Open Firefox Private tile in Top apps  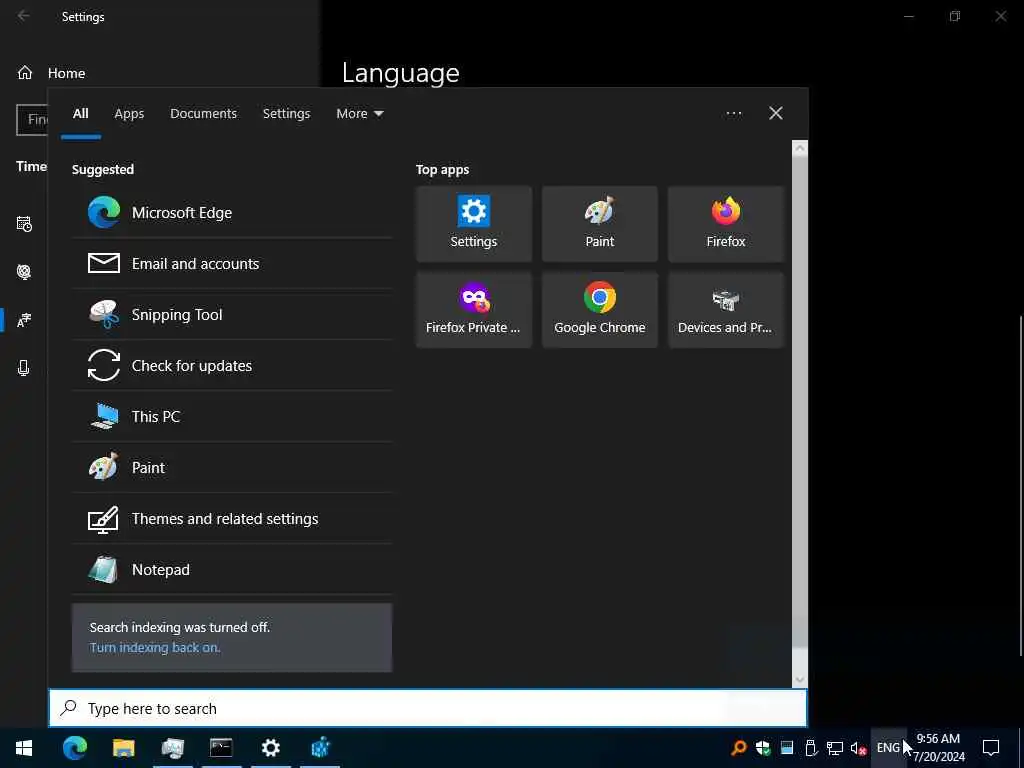click(x=473, y=310)
